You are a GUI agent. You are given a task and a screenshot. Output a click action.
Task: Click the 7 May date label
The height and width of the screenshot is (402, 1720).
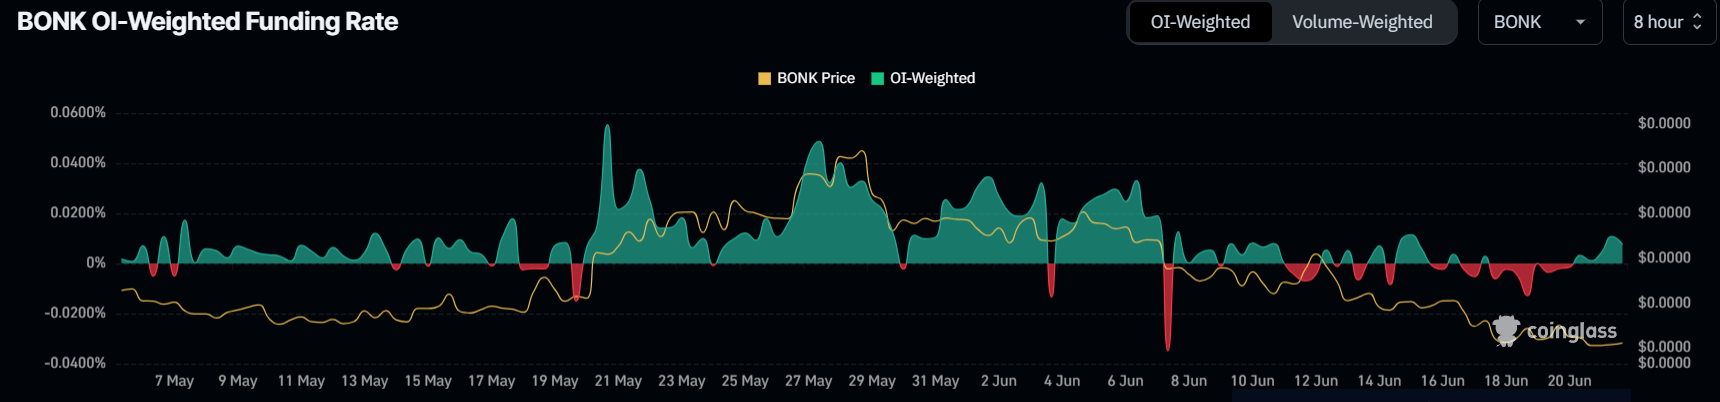174,381
